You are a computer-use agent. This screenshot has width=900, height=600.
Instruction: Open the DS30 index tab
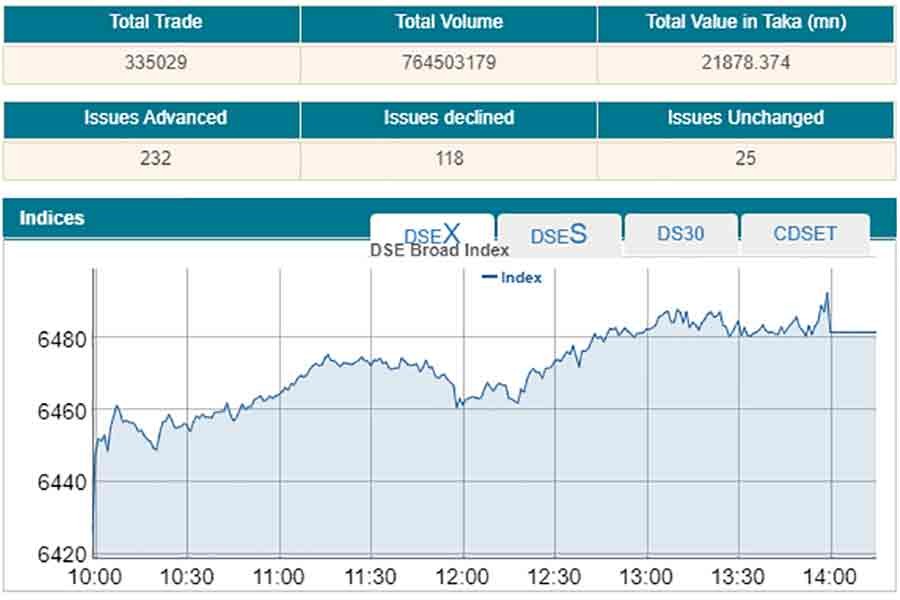[x=678, y=232]
